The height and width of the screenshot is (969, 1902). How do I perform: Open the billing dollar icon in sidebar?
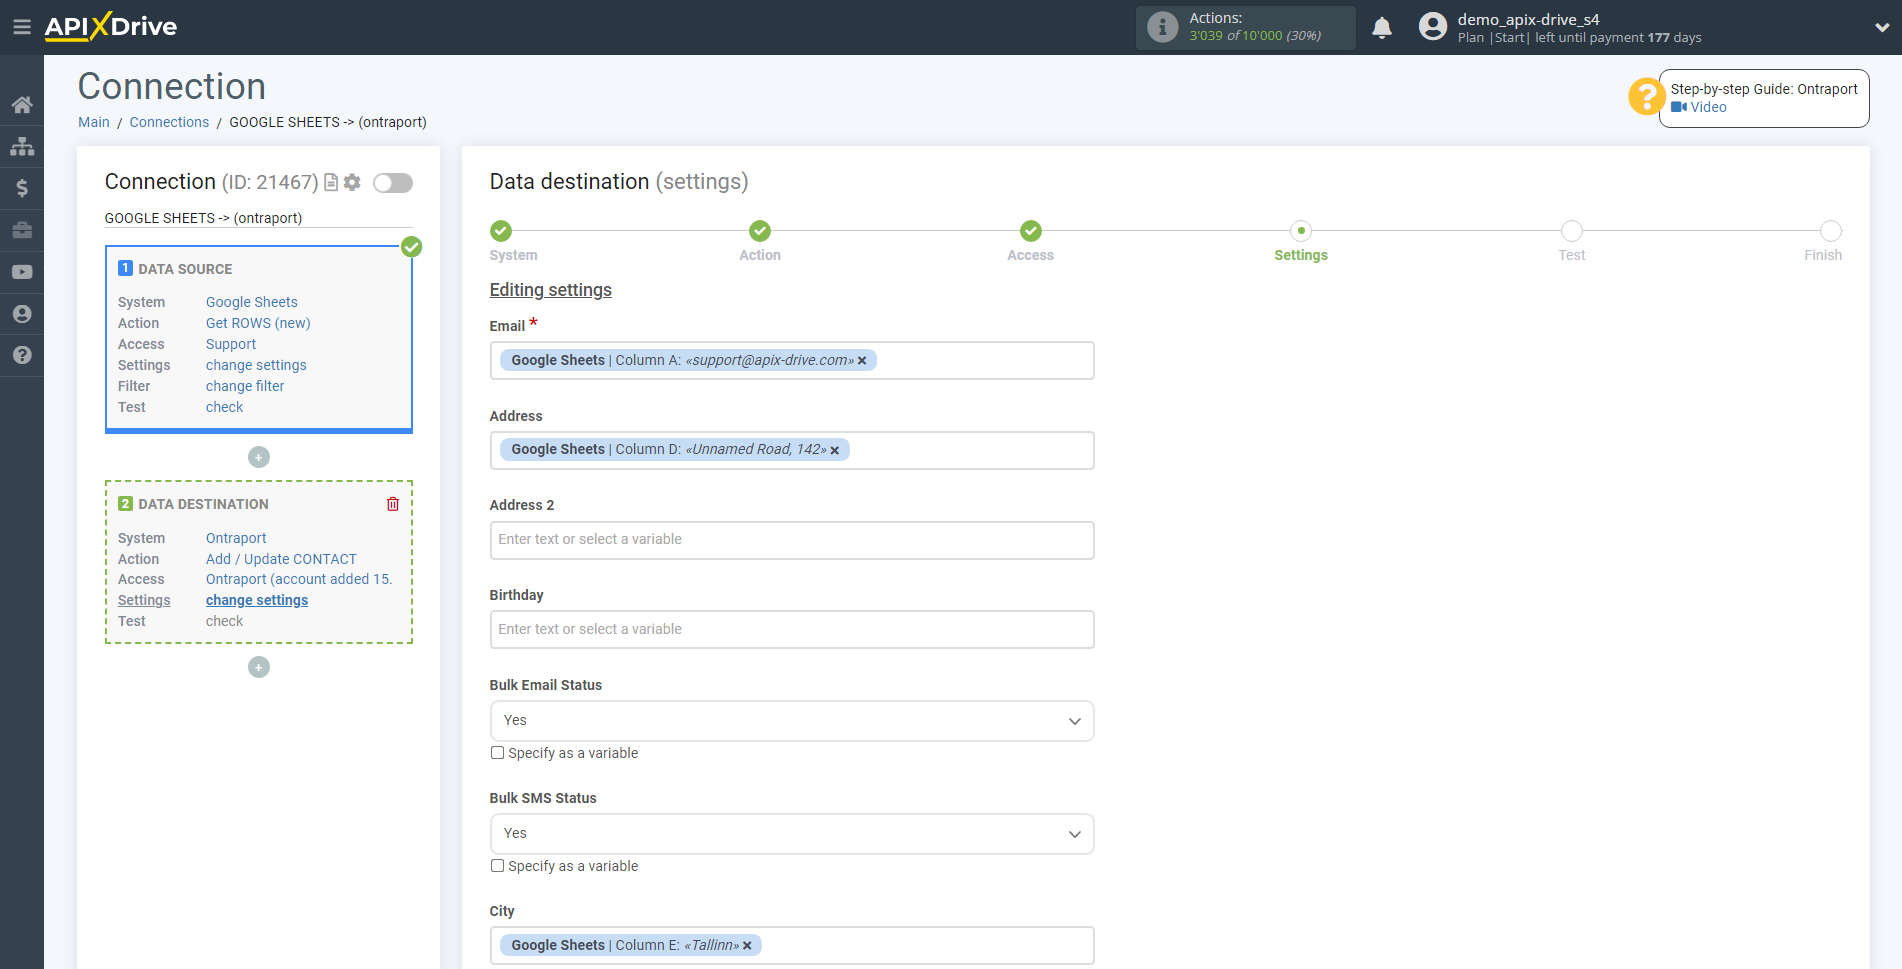22,188
